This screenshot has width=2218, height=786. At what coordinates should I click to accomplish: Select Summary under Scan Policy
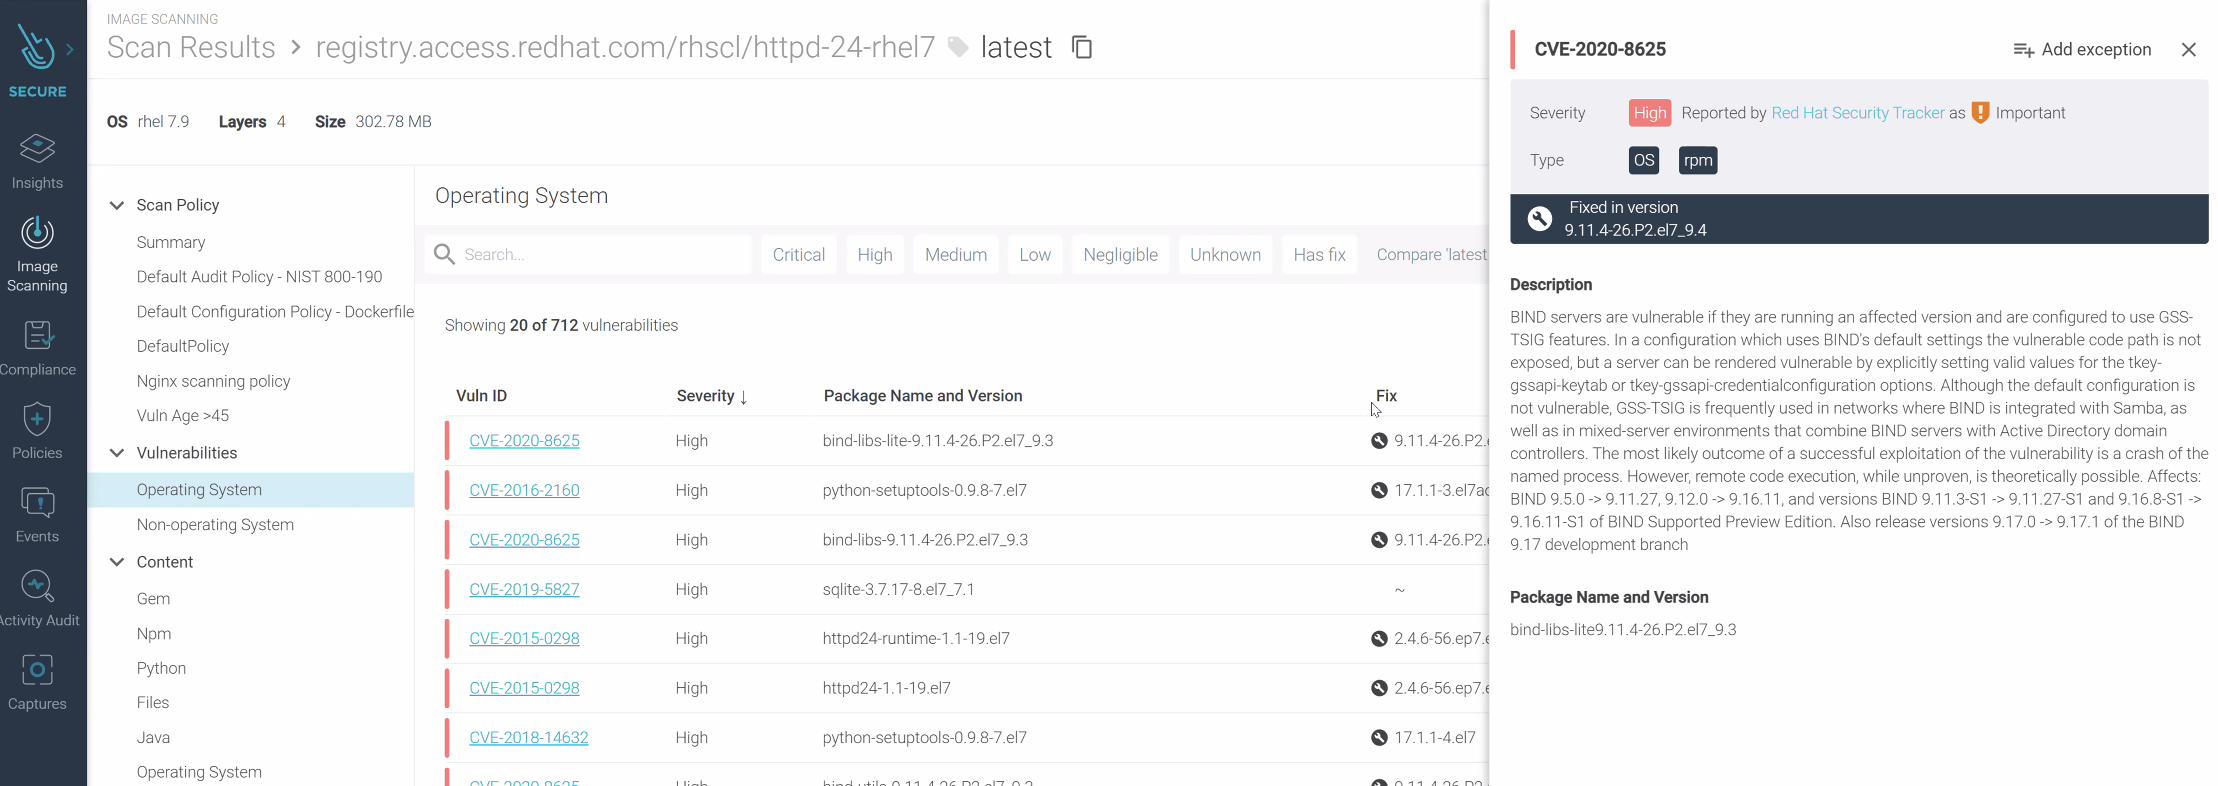(x=171, y=242)
